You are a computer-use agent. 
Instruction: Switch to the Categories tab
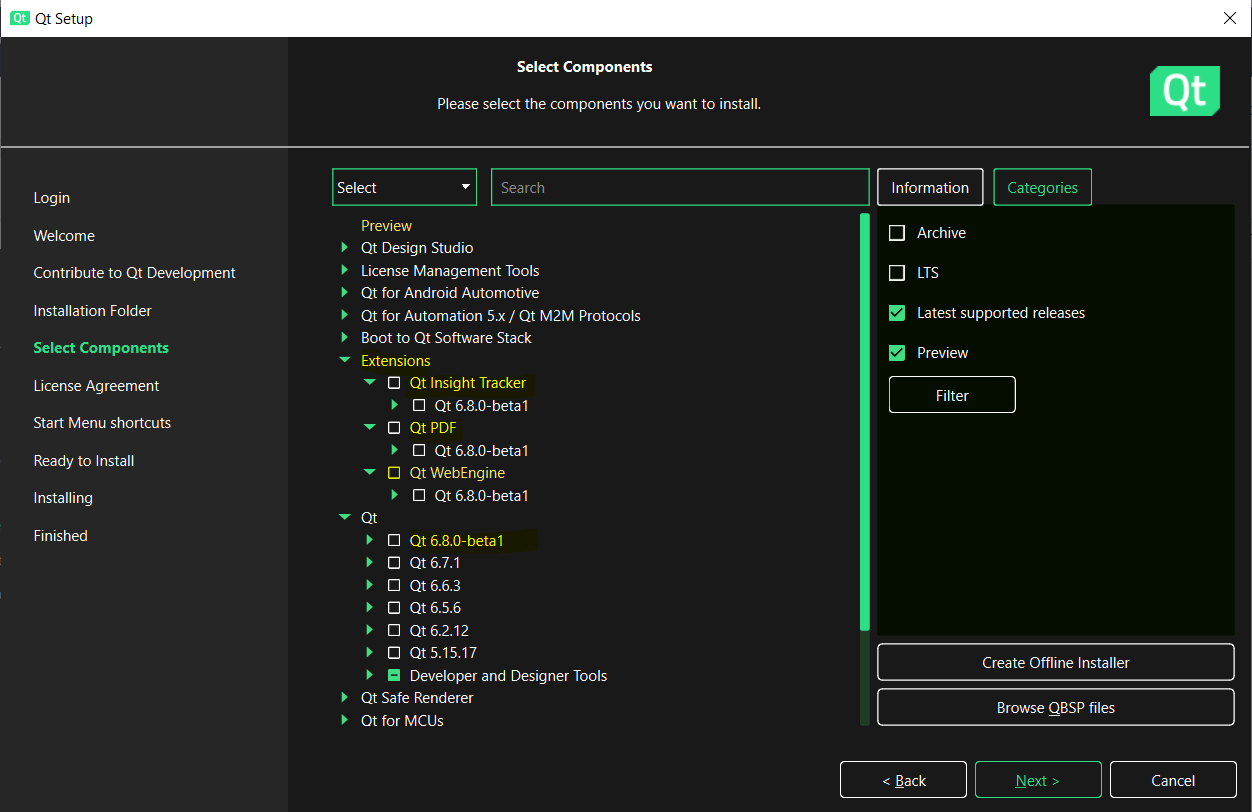[1042, 188]
